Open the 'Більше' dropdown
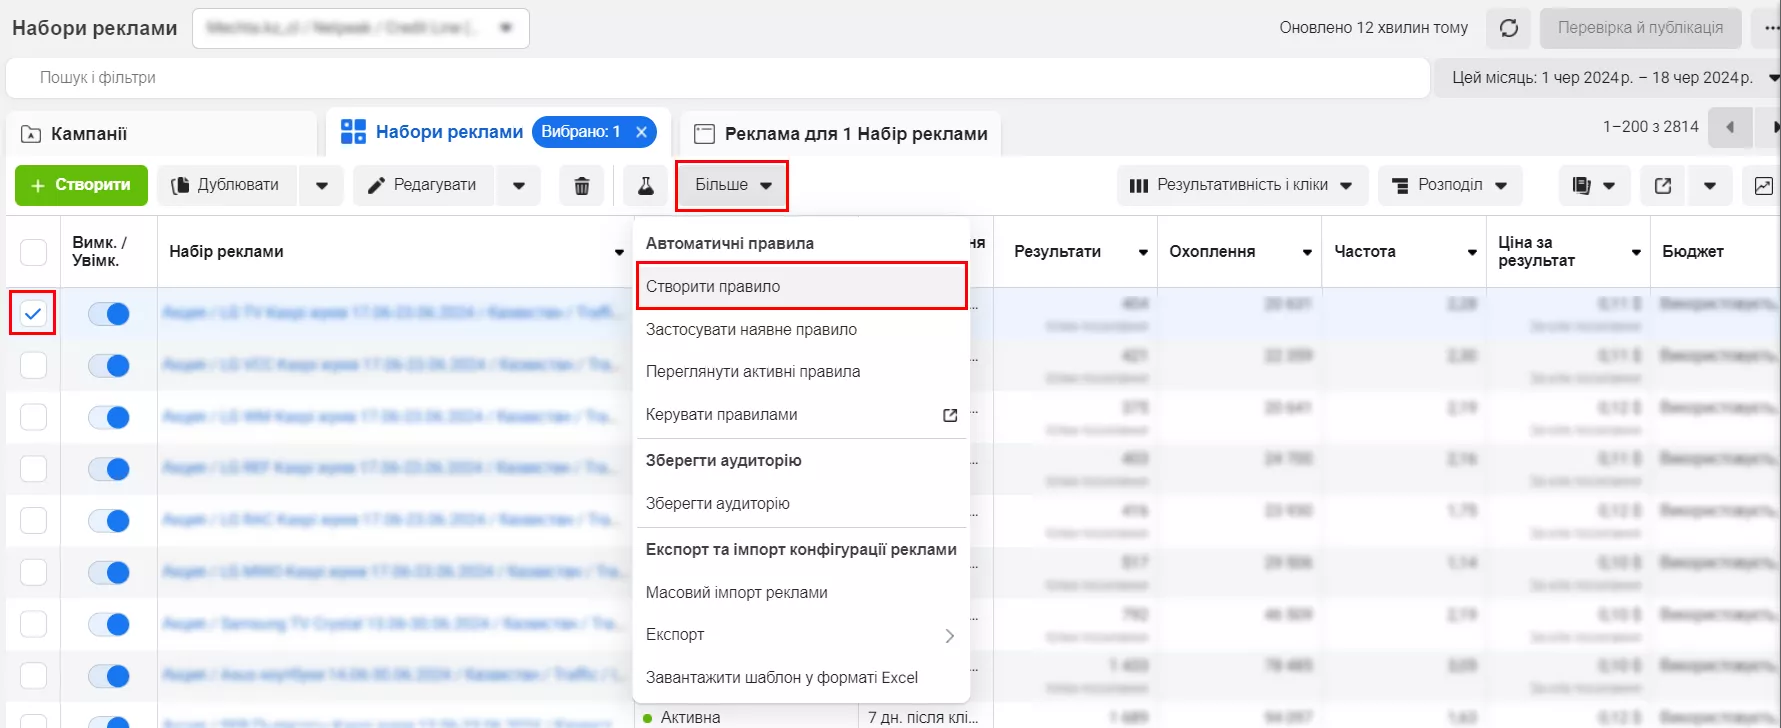The image size is (1781, 728). click(x=732, y=185)
